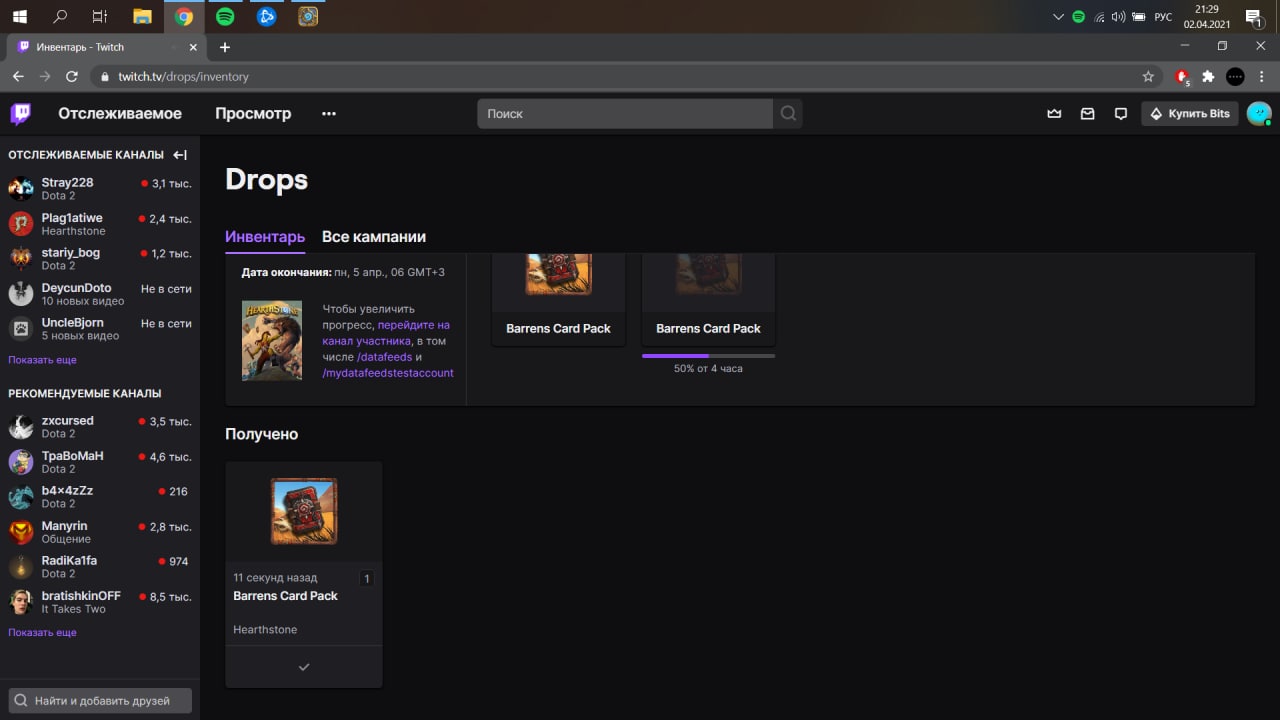Open notifications inbox icon
The width and height of the screenshot is (1280, 720).
(1087, 114)
